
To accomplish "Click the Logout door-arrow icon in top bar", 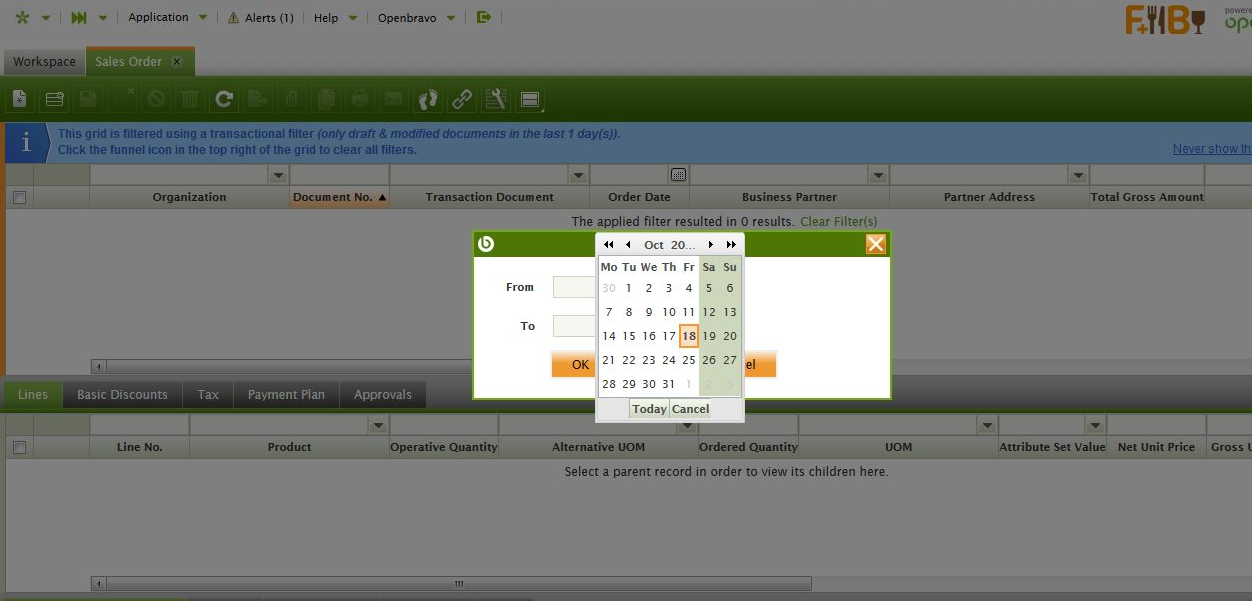I will click(484, 17).
